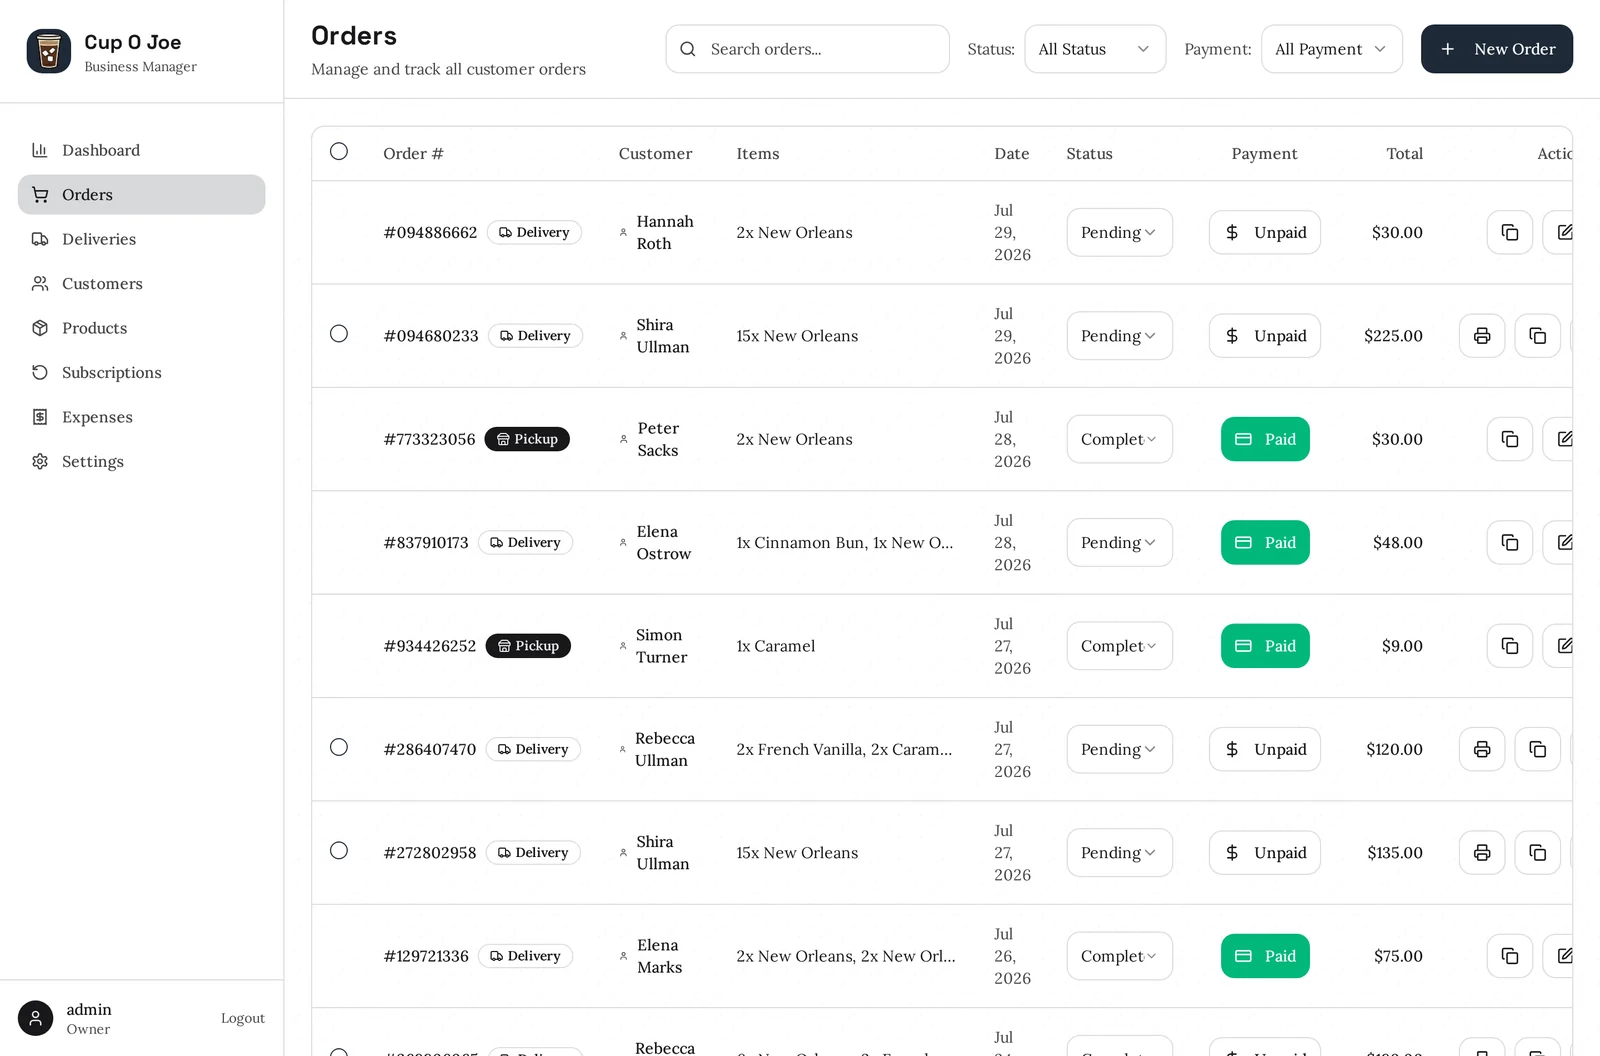The width and height of the screenshot is (1600, 1056).
Task: Click Unpaid button for order #286407470
Action: [1264, 749]
